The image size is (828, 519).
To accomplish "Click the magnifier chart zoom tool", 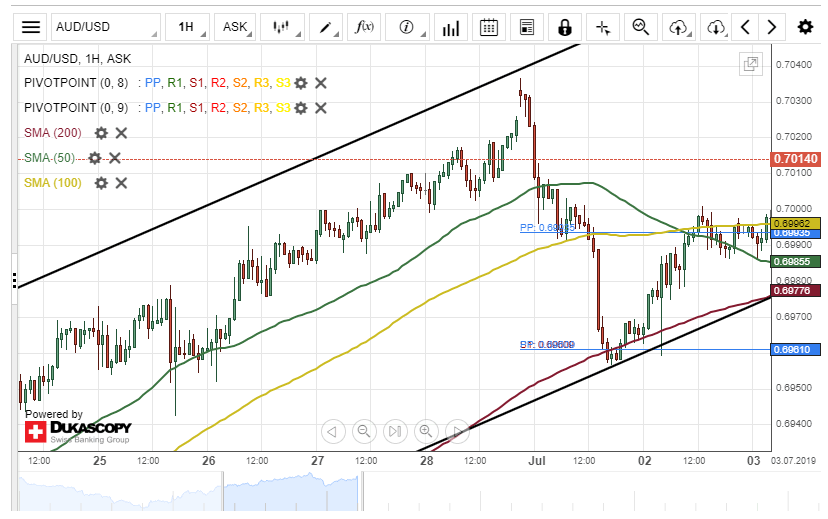I will pos(641,27).
